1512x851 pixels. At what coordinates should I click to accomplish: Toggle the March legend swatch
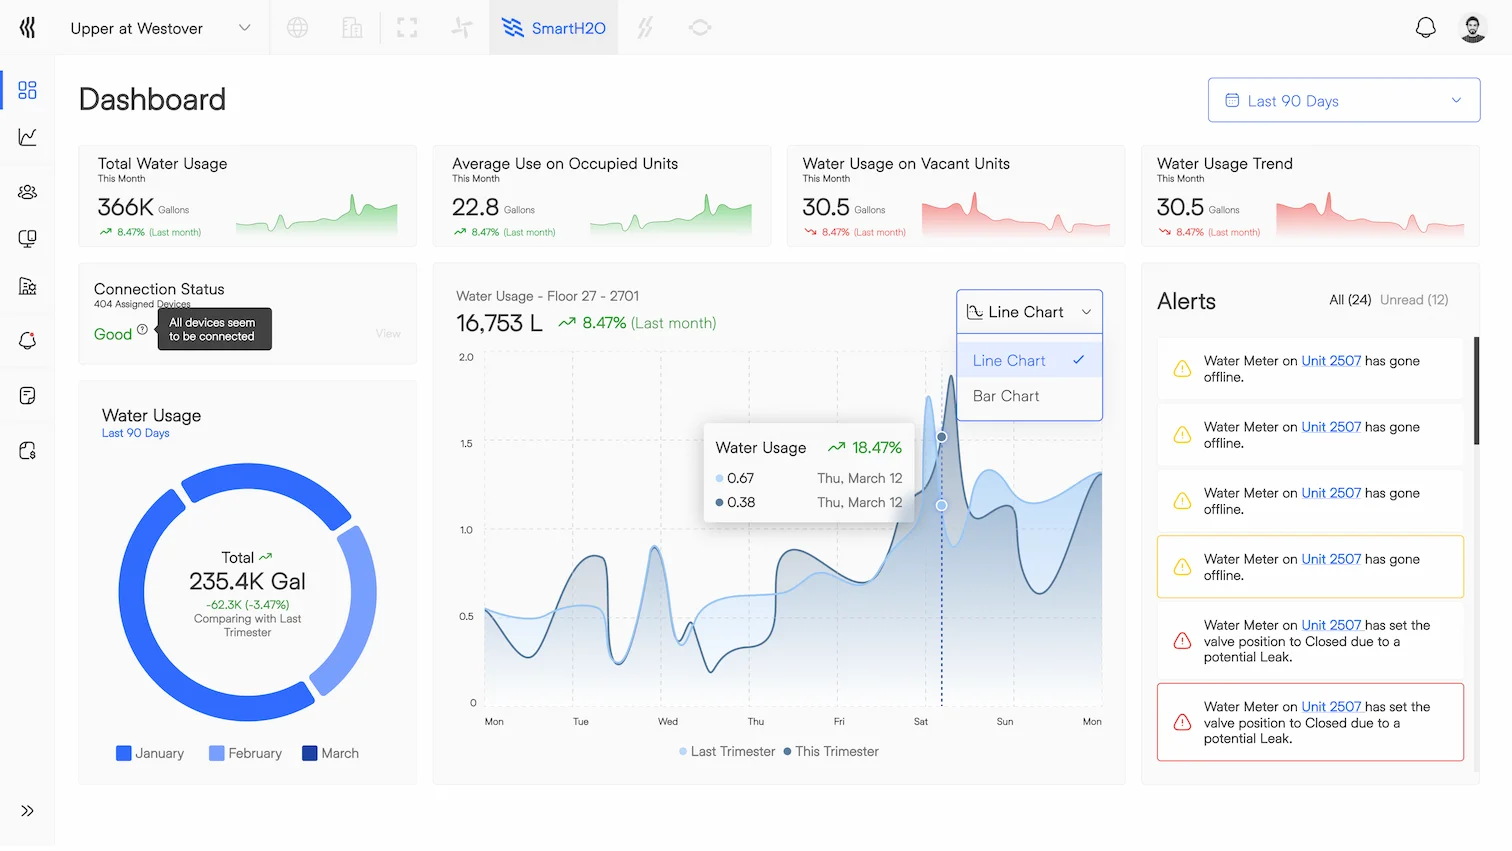(x=309, y=753)
